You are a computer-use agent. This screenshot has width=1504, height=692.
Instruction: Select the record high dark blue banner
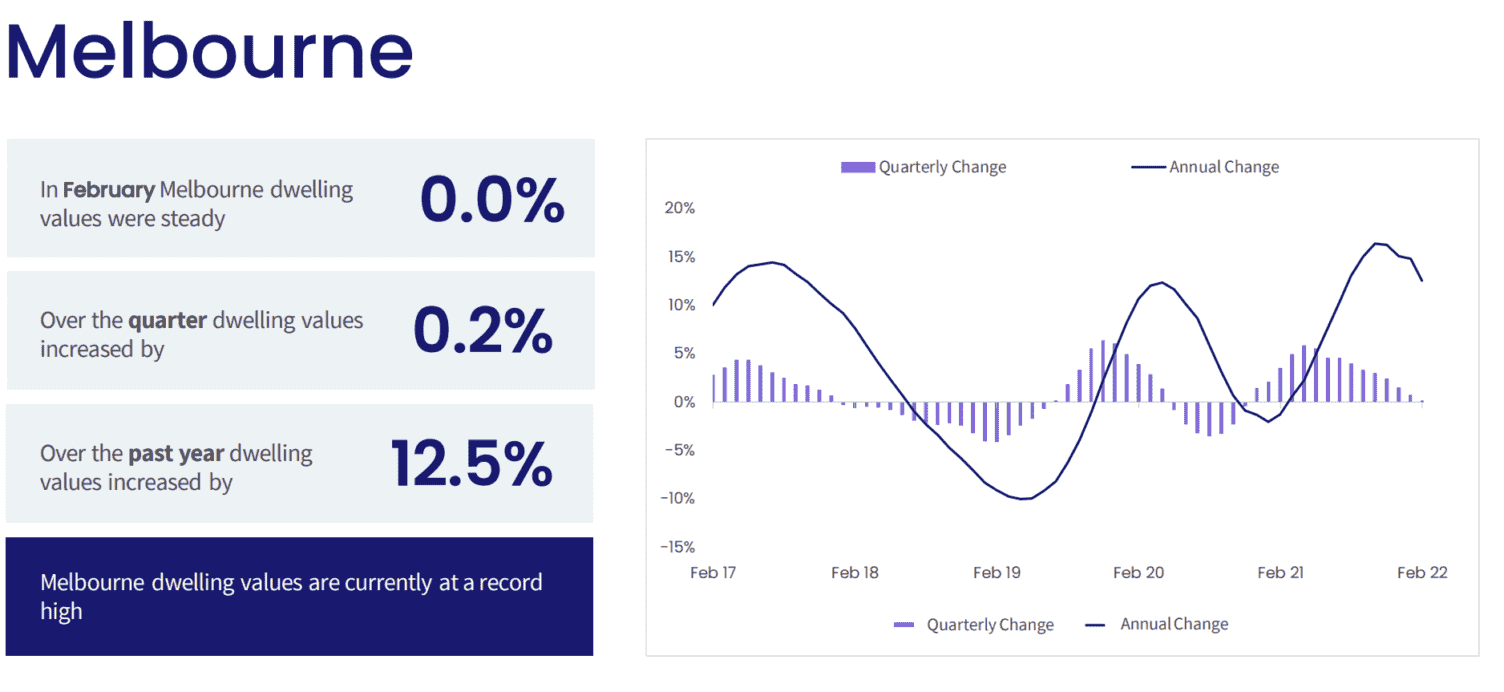(299, 596)
